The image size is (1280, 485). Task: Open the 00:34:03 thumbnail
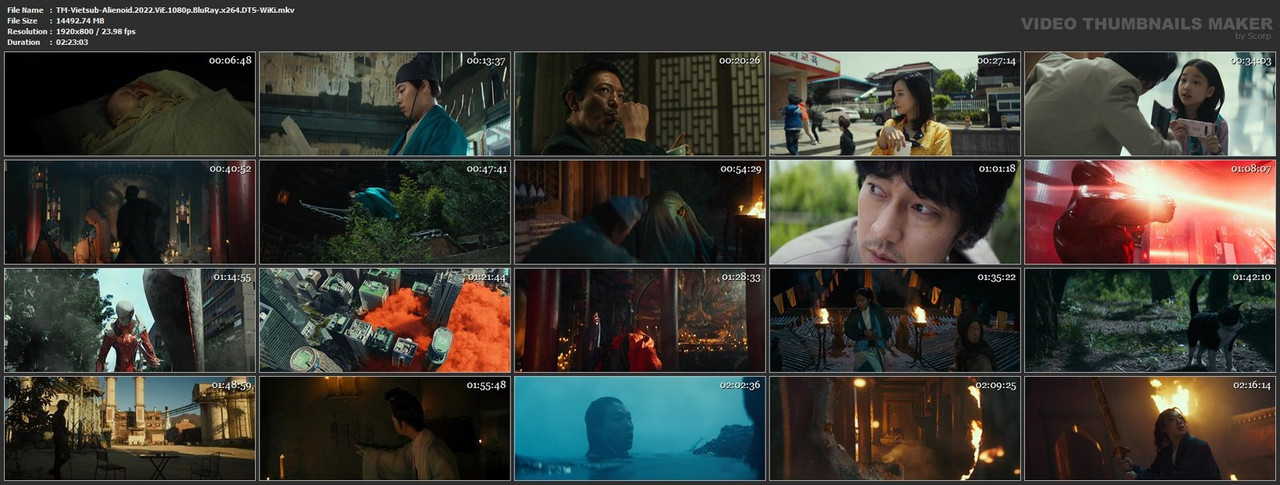(1150, 104)
